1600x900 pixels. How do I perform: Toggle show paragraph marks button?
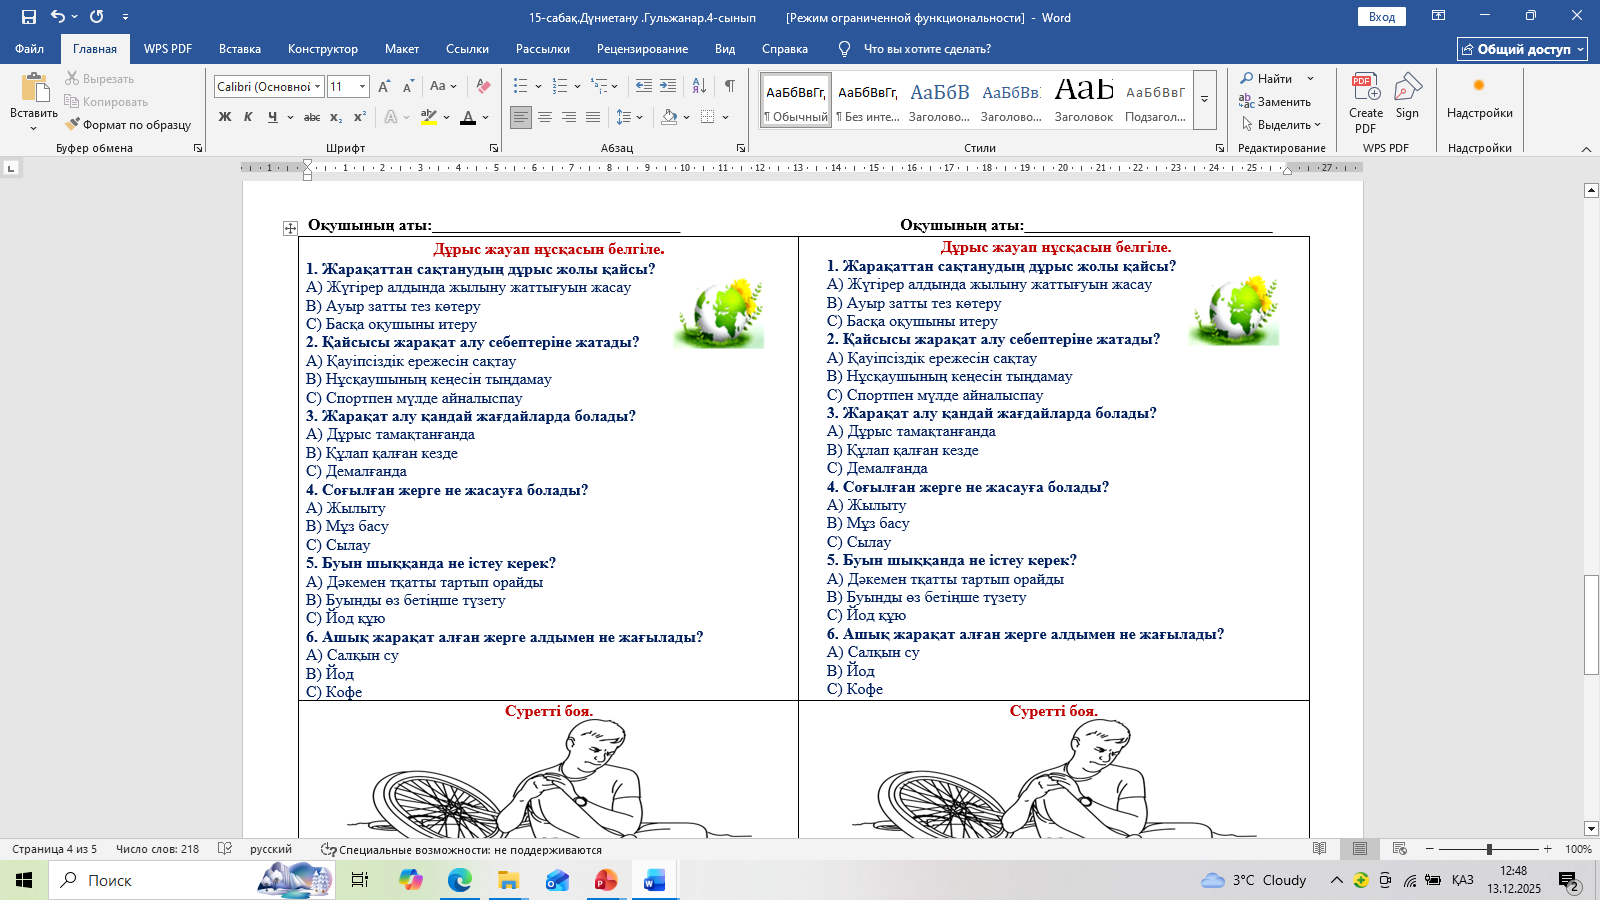coord(730,87)
